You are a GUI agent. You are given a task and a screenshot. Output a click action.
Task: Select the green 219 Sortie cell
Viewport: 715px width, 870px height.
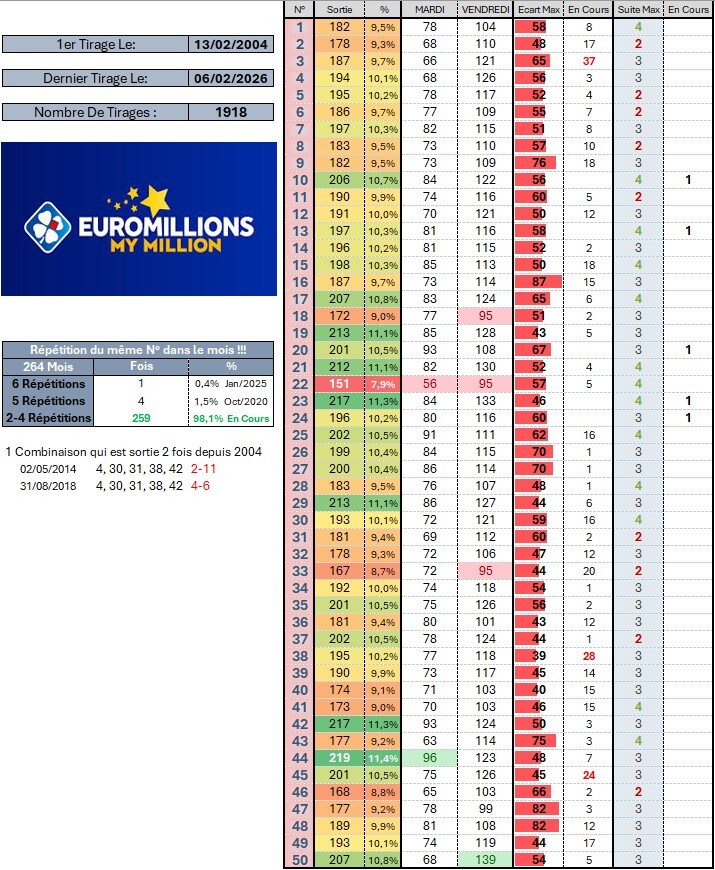(x=340, y=758)
